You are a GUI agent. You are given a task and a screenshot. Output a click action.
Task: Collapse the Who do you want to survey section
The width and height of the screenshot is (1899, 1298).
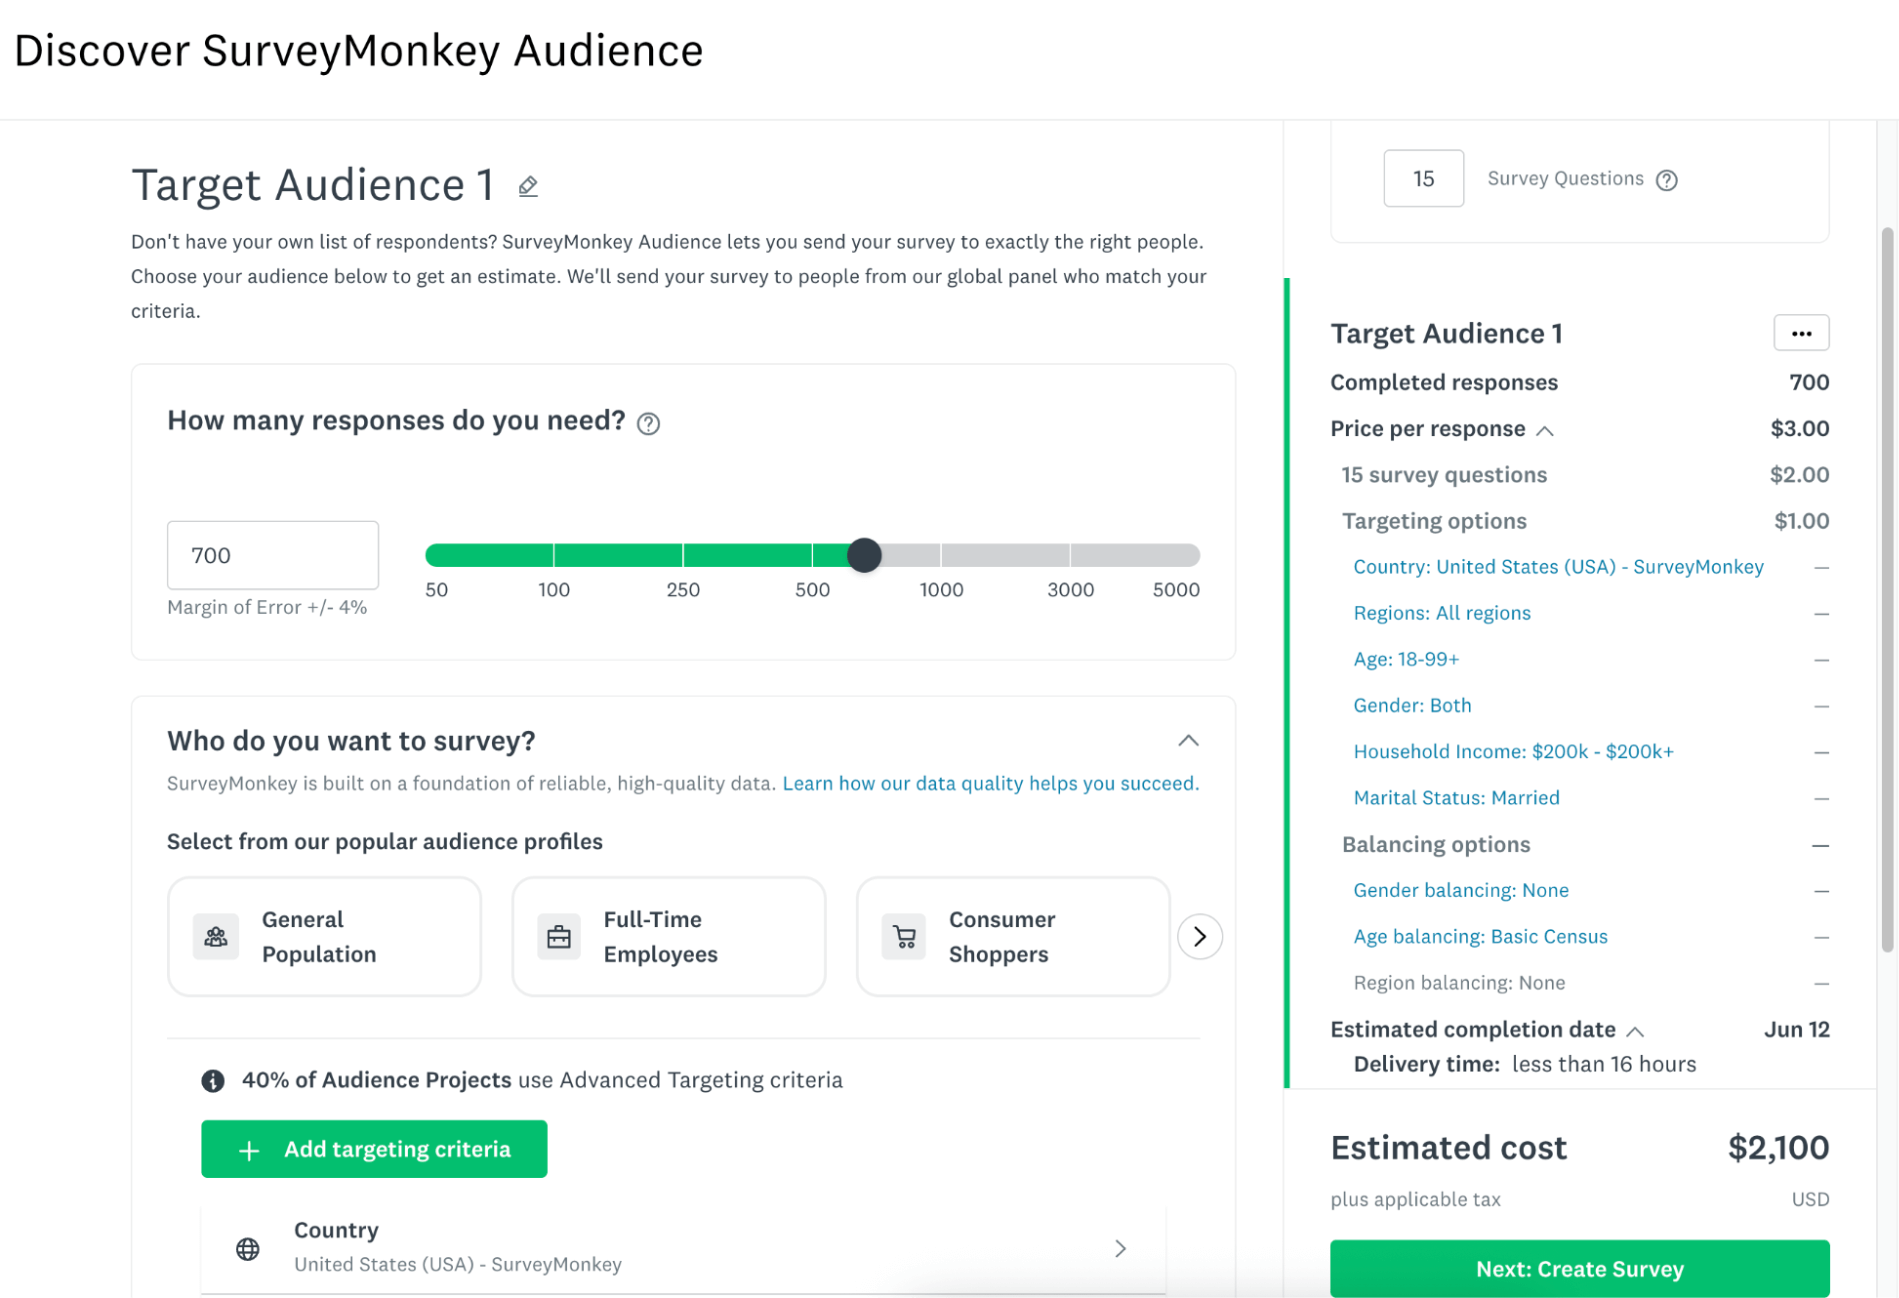click(x=1188, y=741)
